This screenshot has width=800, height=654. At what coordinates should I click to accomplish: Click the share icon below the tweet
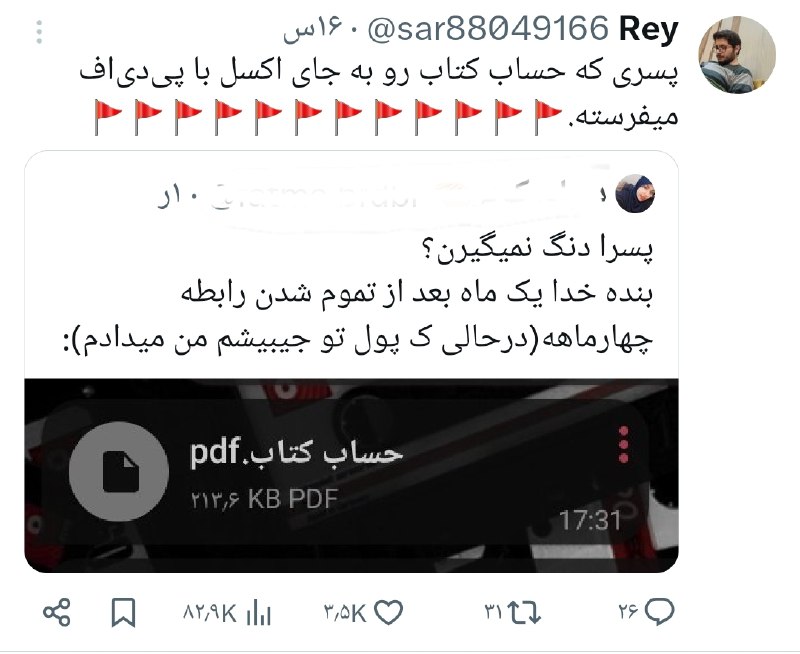coord(57,613)
